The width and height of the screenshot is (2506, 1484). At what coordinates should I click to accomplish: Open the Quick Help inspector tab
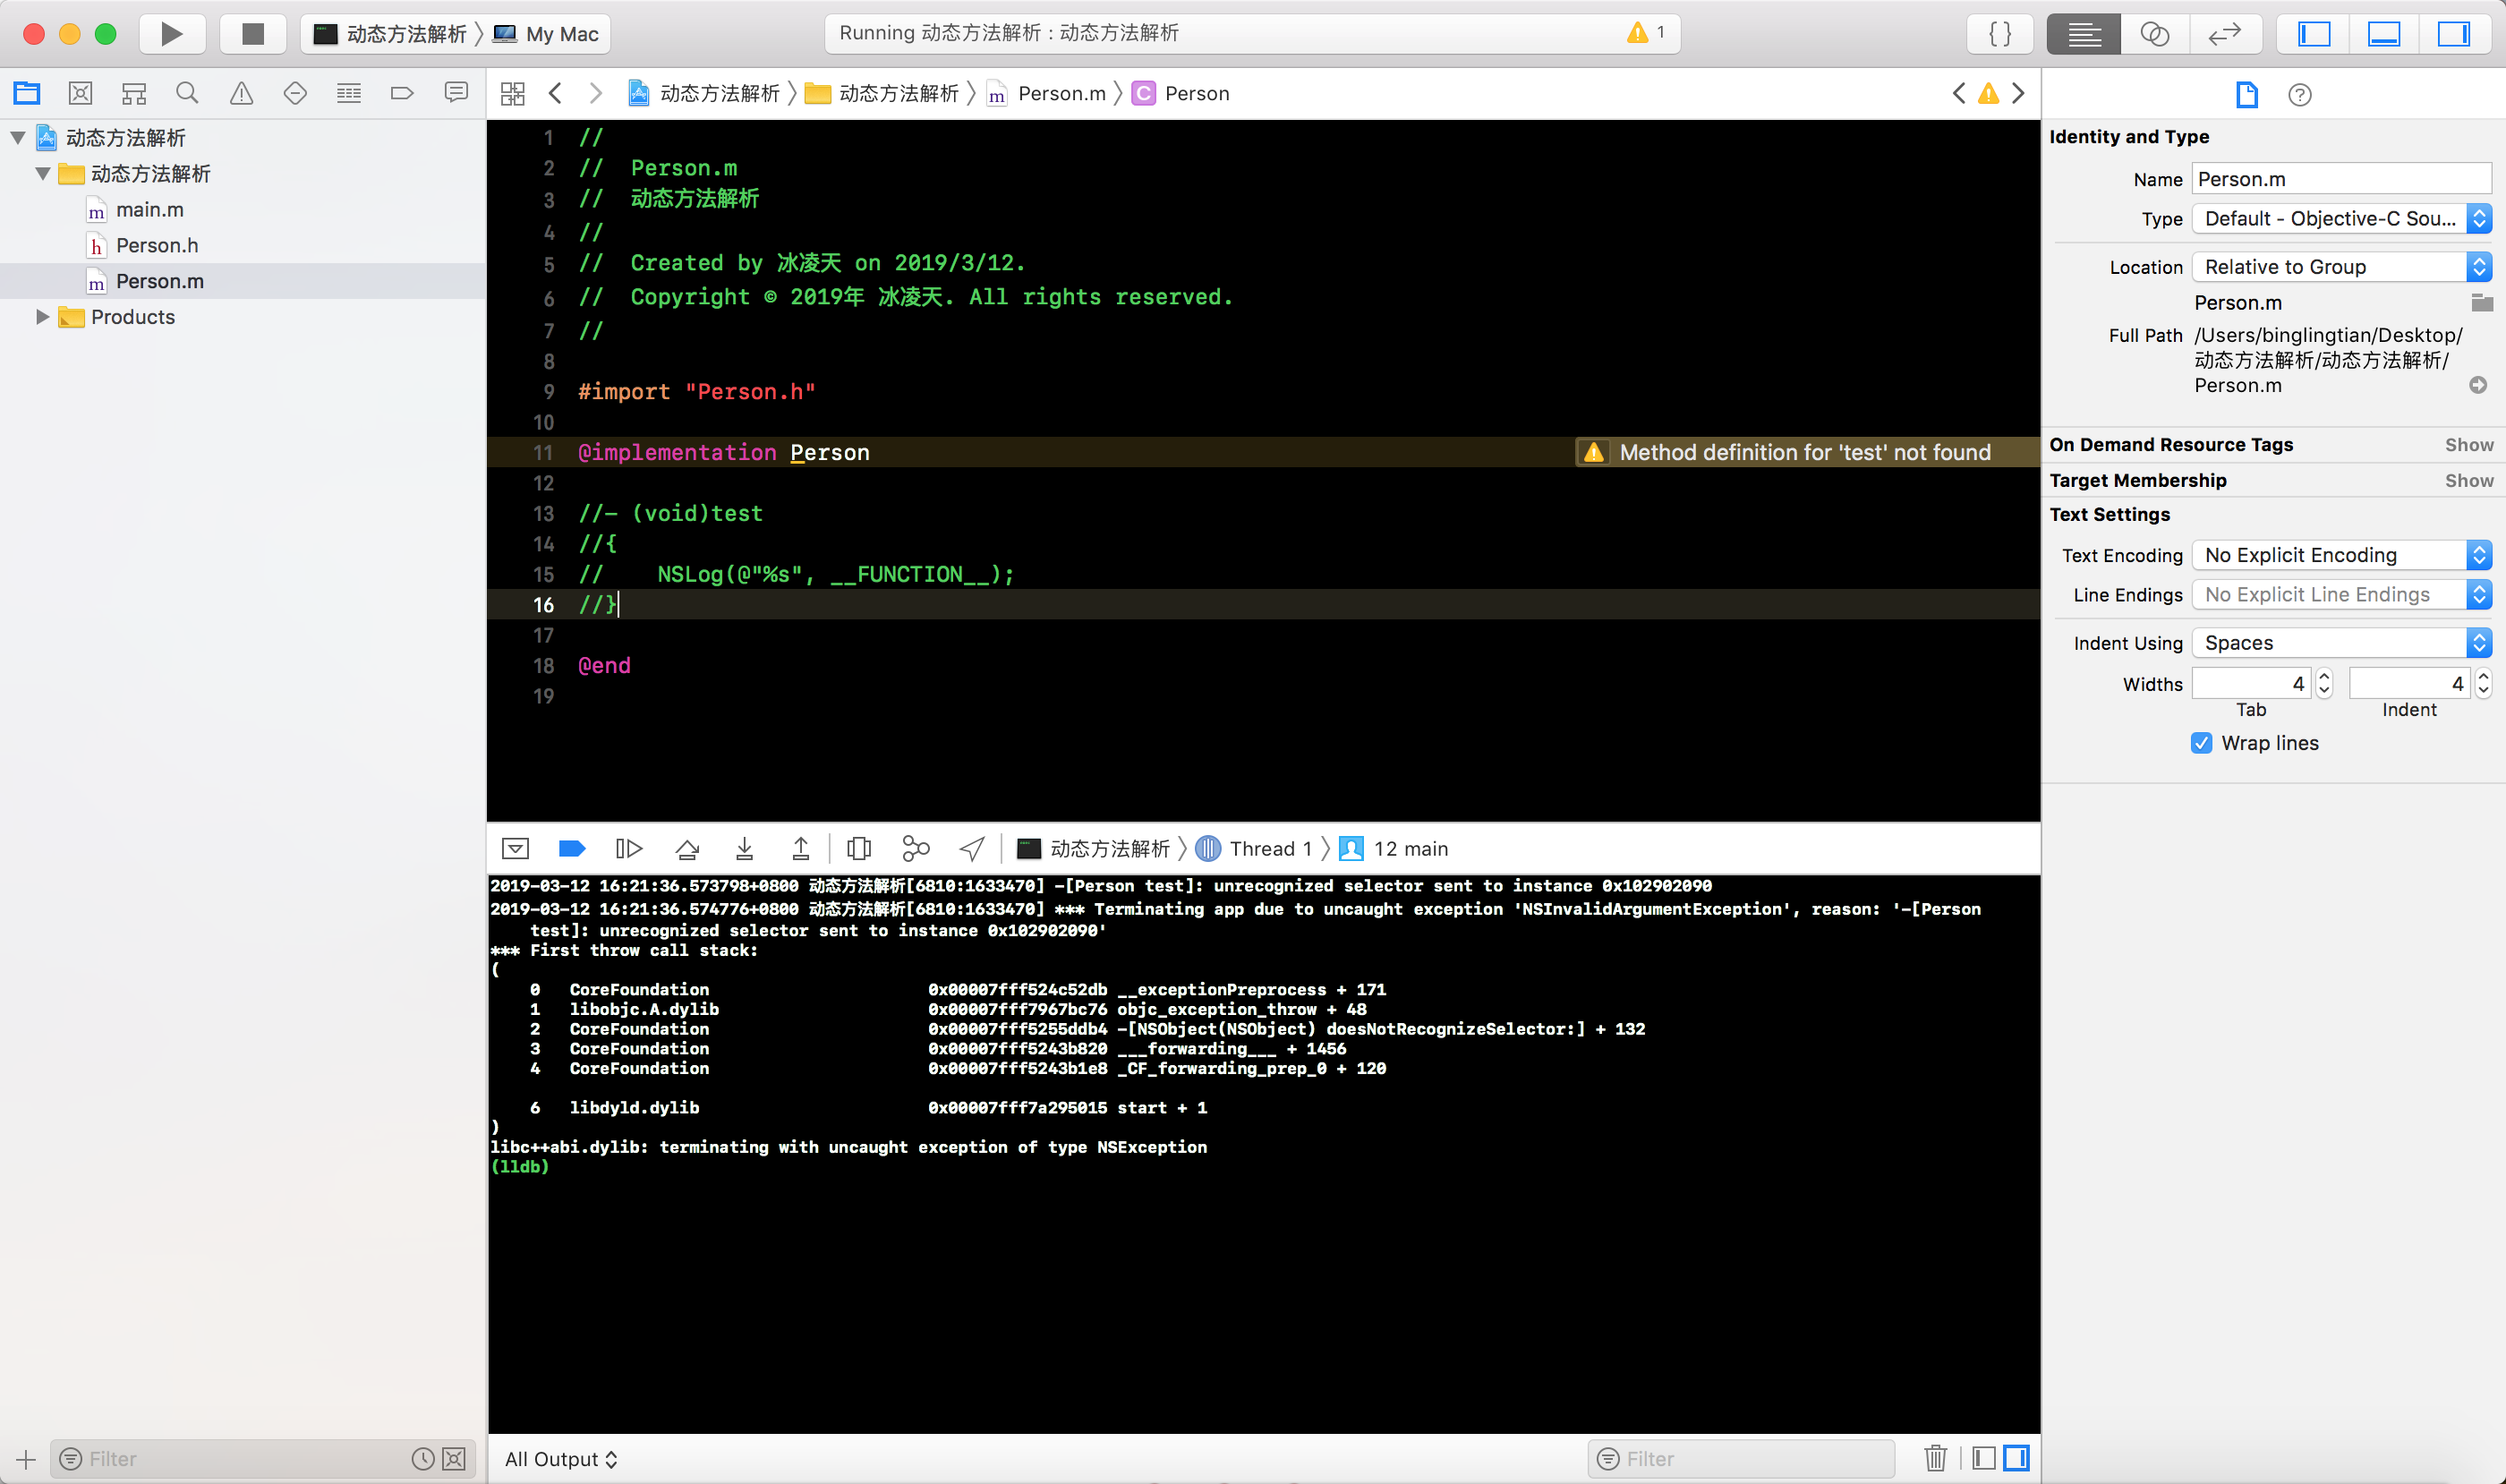coord(2299,94)
